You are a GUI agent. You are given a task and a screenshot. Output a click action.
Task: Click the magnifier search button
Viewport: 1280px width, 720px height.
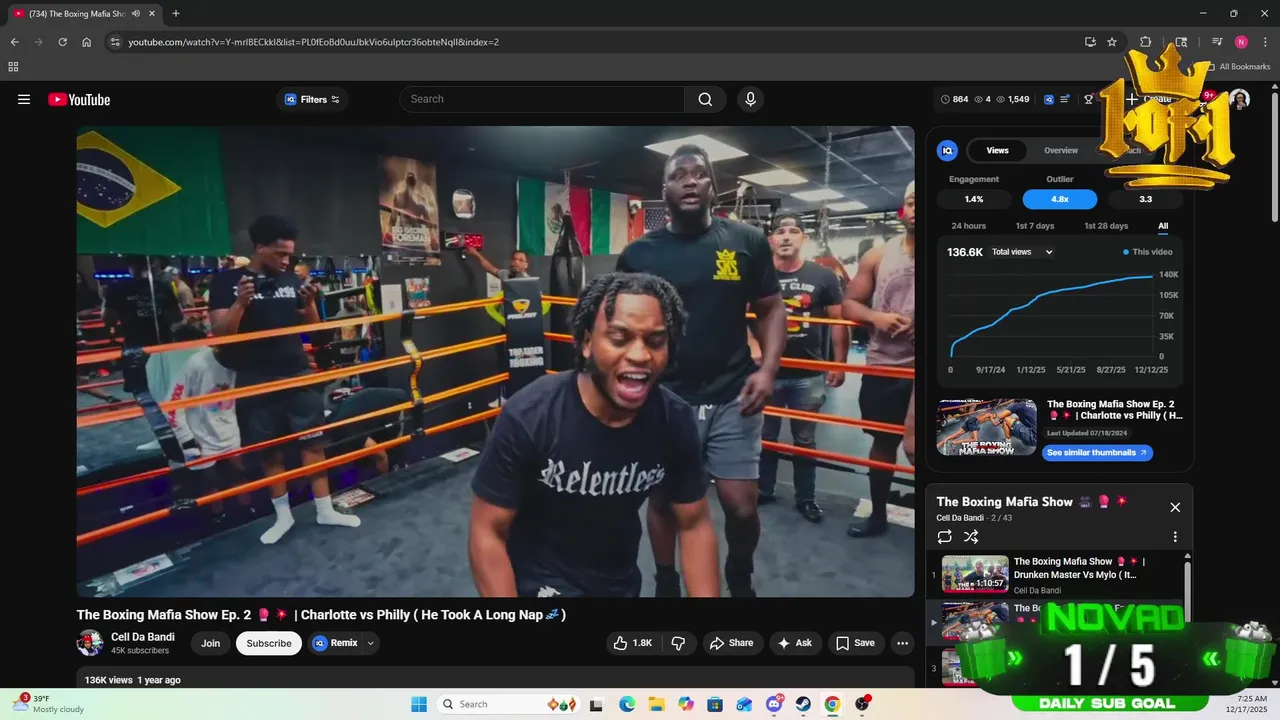(x=705, y=99)
